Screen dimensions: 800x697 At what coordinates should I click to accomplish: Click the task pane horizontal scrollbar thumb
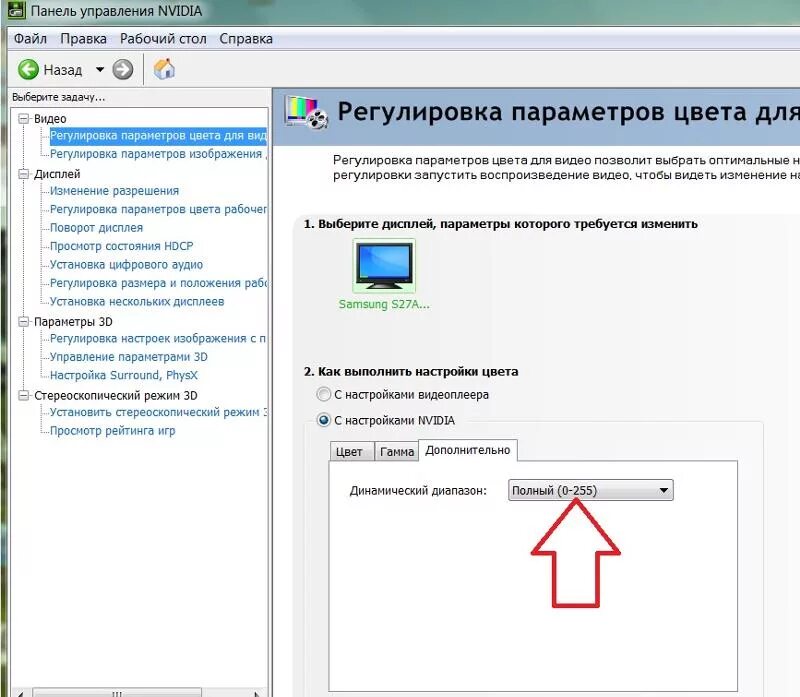coord(117,693)
